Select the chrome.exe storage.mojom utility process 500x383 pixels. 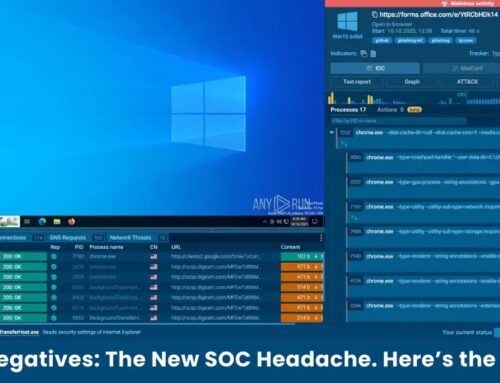click(423, 237)
